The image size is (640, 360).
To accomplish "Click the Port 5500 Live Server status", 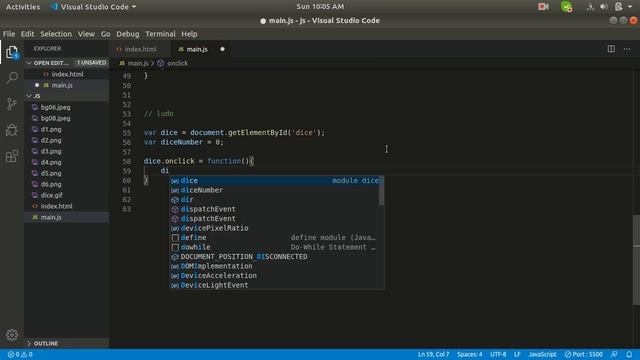I will pyautogui.click(x=584, y=354).
